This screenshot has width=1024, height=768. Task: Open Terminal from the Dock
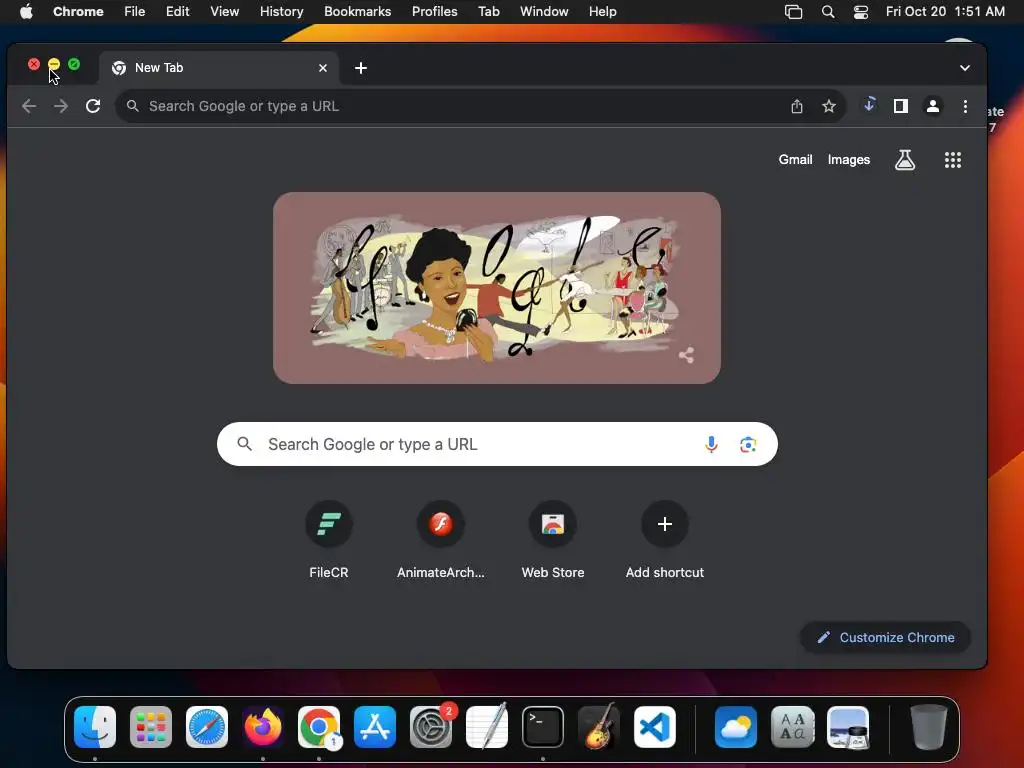[543, 727]
